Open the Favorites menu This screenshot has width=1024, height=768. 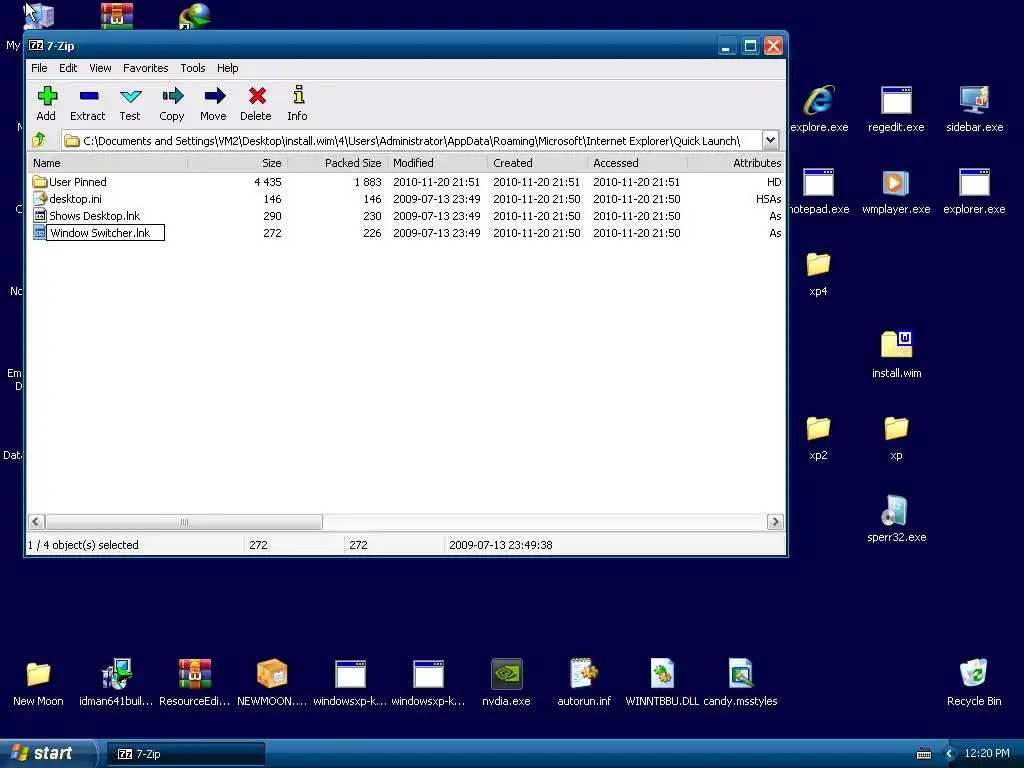click(146, 68)
